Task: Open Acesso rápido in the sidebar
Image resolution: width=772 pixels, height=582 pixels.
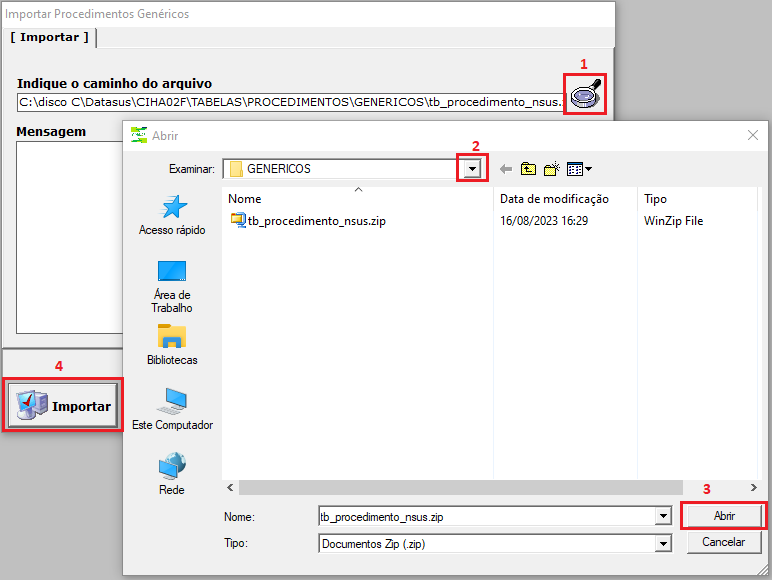Action: [172, 215]
